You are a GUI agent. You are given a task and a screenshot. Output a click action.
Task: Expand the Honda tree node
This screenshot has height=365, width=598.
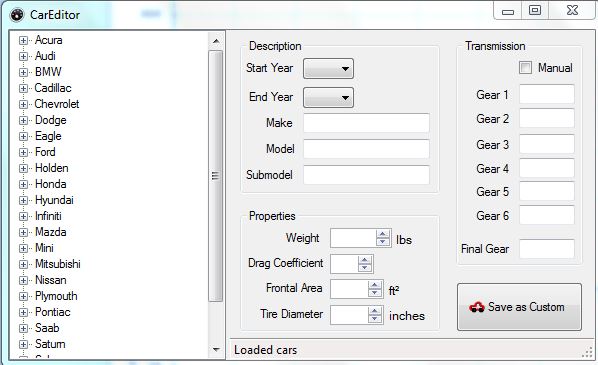pyautogui.click(x=23, y=185)
